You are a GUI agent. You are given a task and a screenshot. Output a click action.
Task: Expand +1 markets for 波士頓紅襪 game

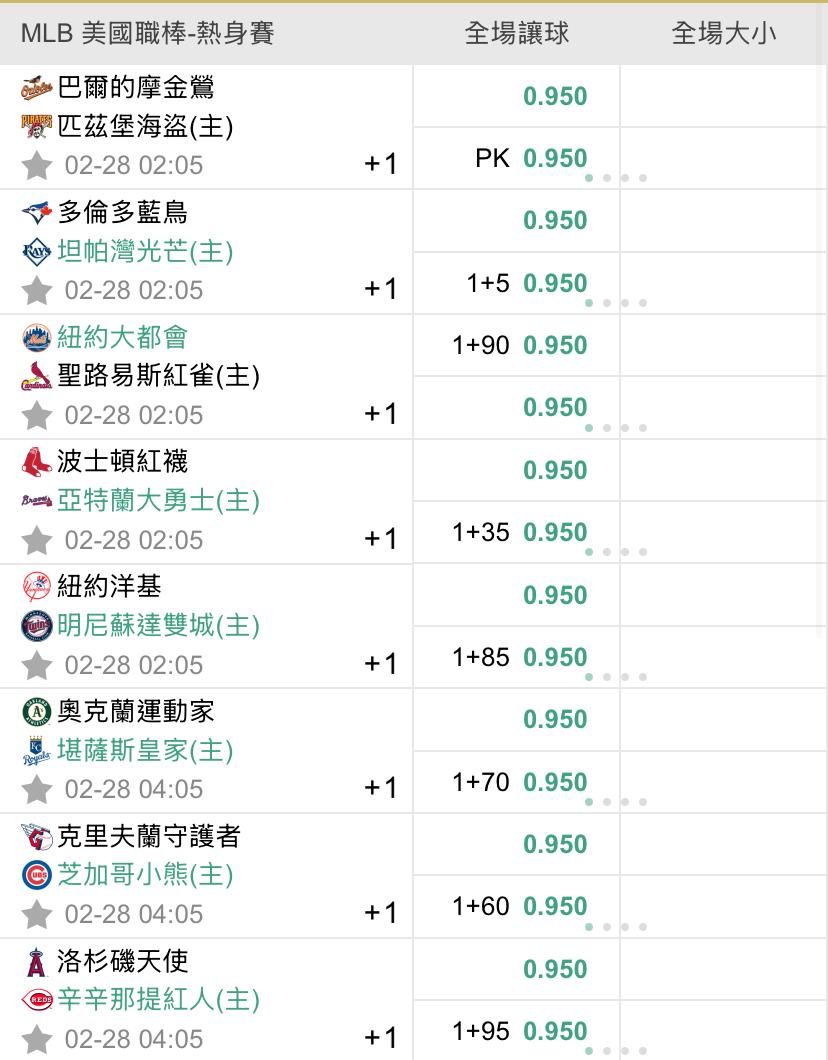coord(380,539)
